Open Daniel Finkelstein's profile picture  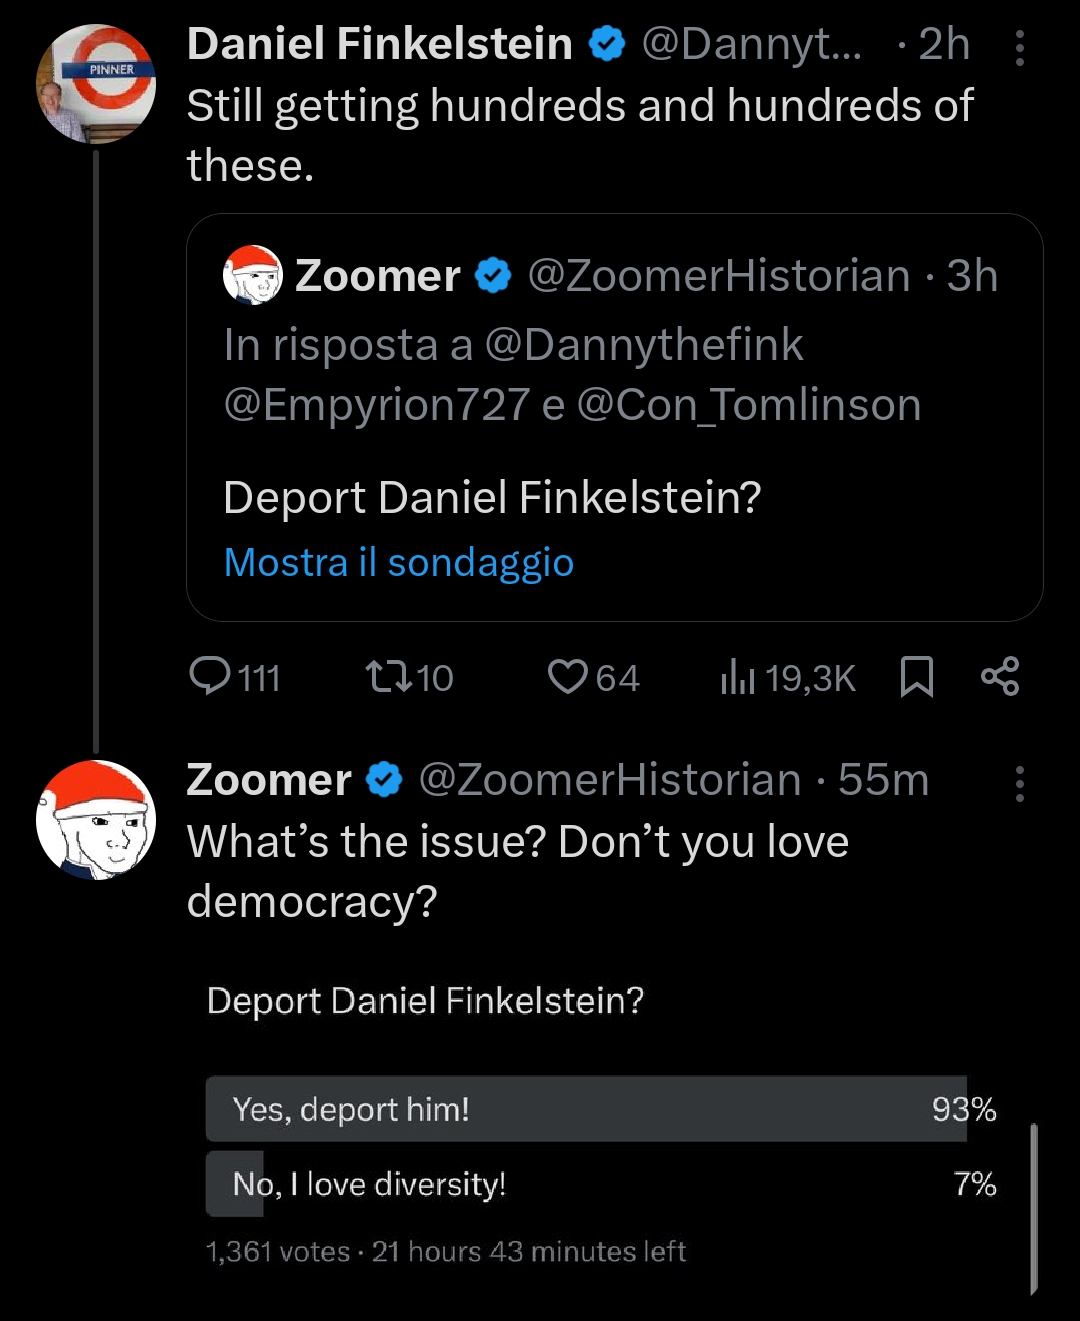tap(96, 84)
